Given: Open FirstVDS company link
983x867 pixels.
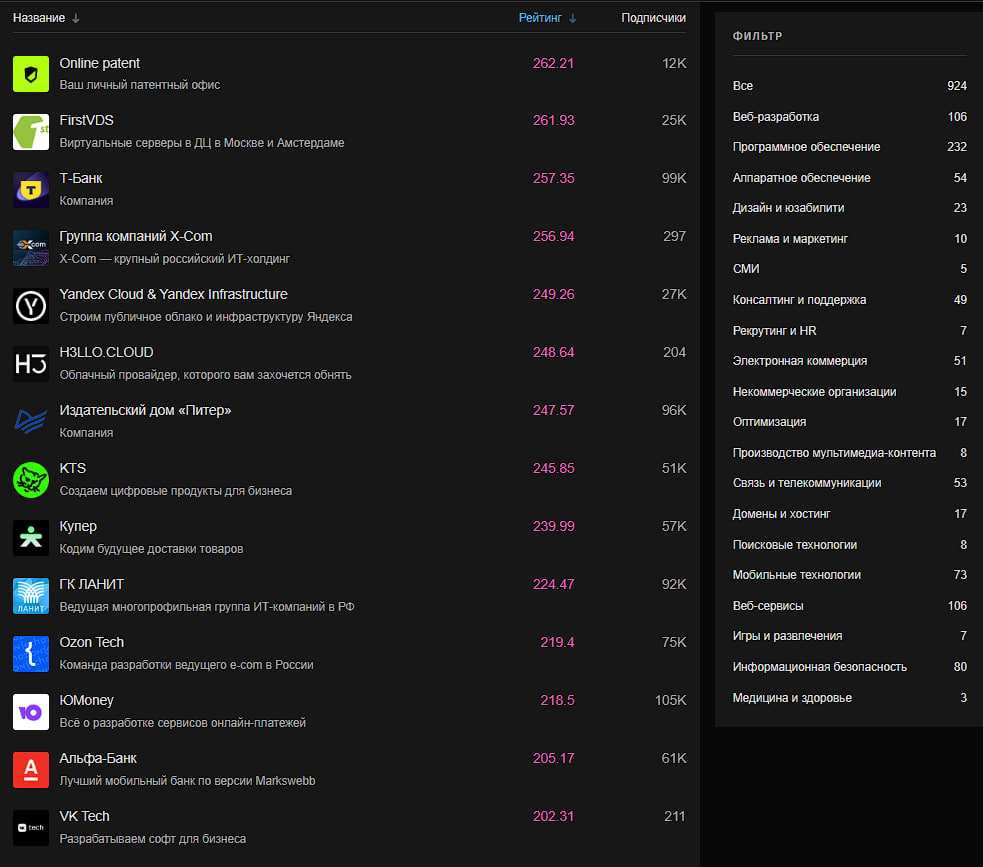Looking at the screenshot, I should (x=87, y=120).
